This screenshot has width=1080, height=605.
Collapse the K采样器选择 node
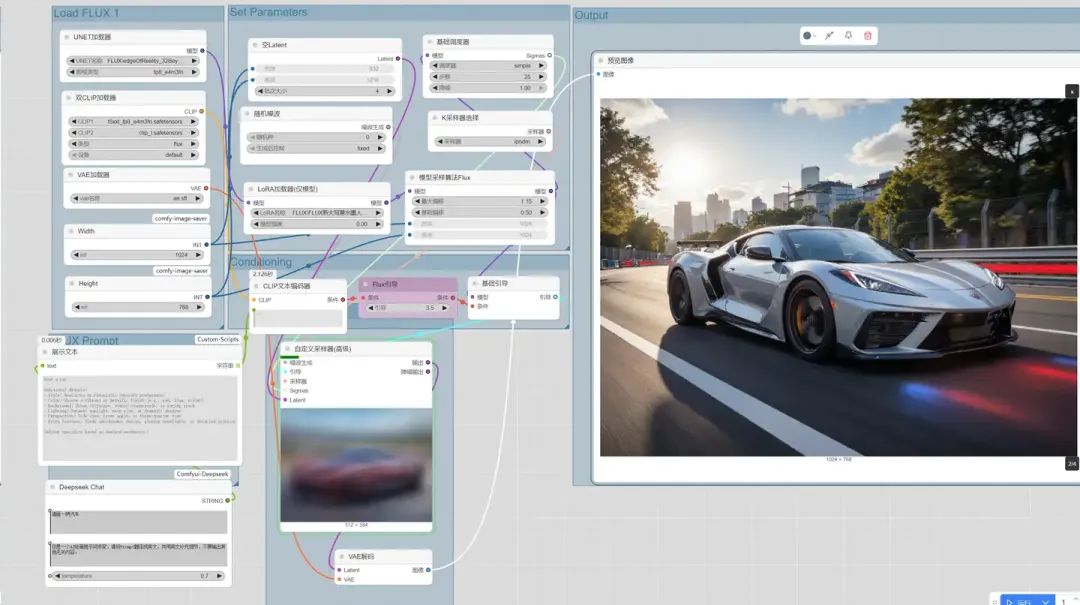point(435,118)
